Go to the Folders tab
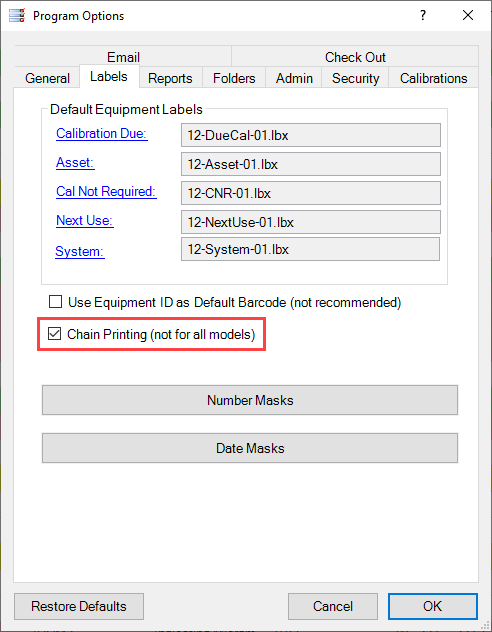 click(234, 78)
